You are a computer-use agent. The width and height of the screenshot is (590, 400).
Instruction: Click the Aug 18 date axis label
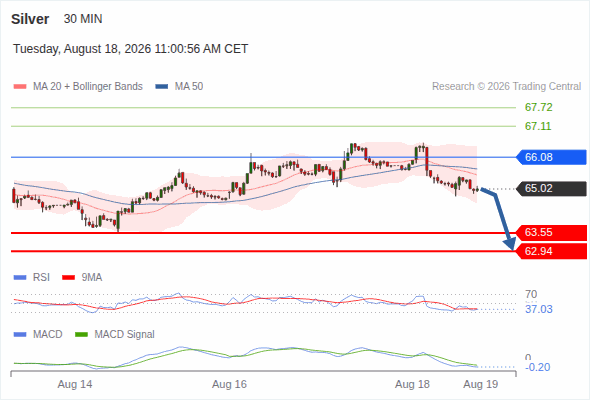coord(412,384)
